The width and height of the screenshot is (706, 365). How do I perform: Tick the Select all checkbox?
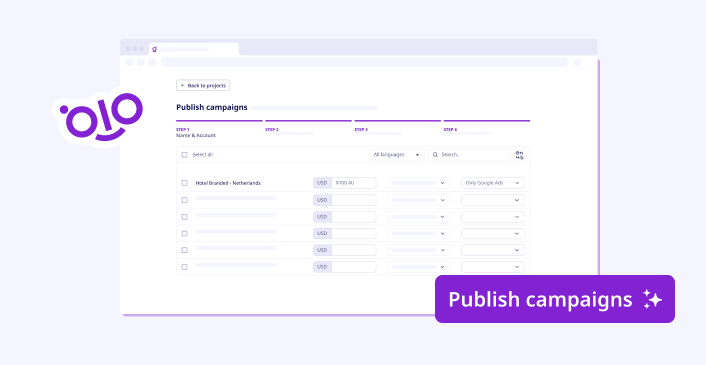(184, 155)
